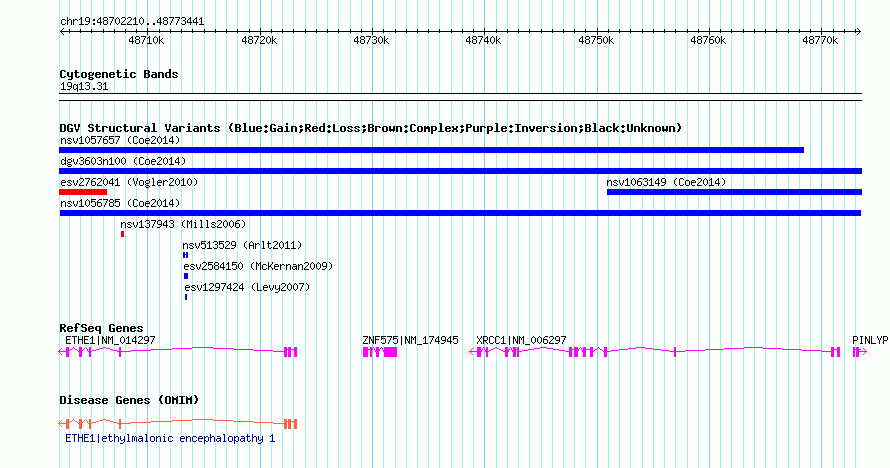Click the 48760k ruler tick label

[708, 40]
